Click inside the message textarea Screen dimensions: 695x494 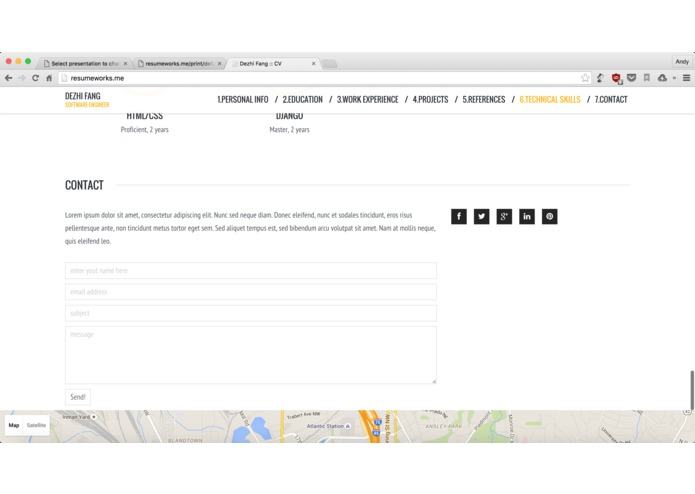[251, 355]
